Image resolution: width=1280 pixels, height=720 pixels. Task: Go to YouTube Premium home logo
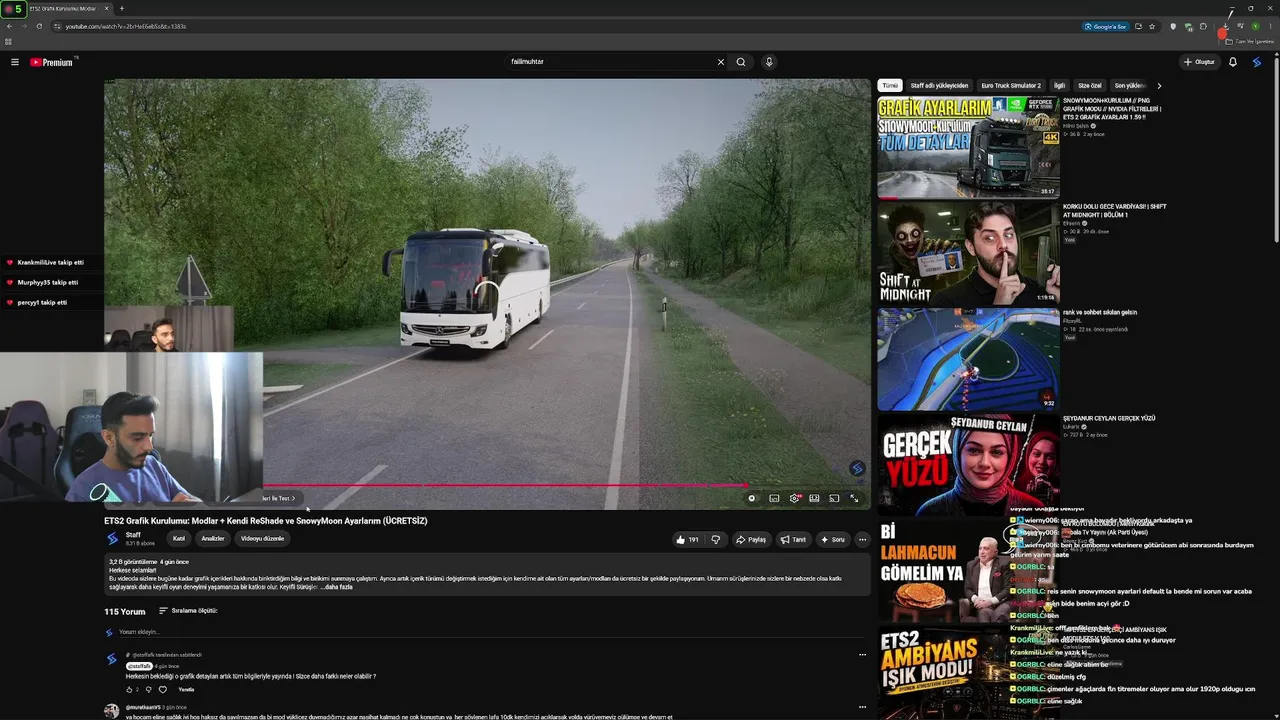coord(52,62)
